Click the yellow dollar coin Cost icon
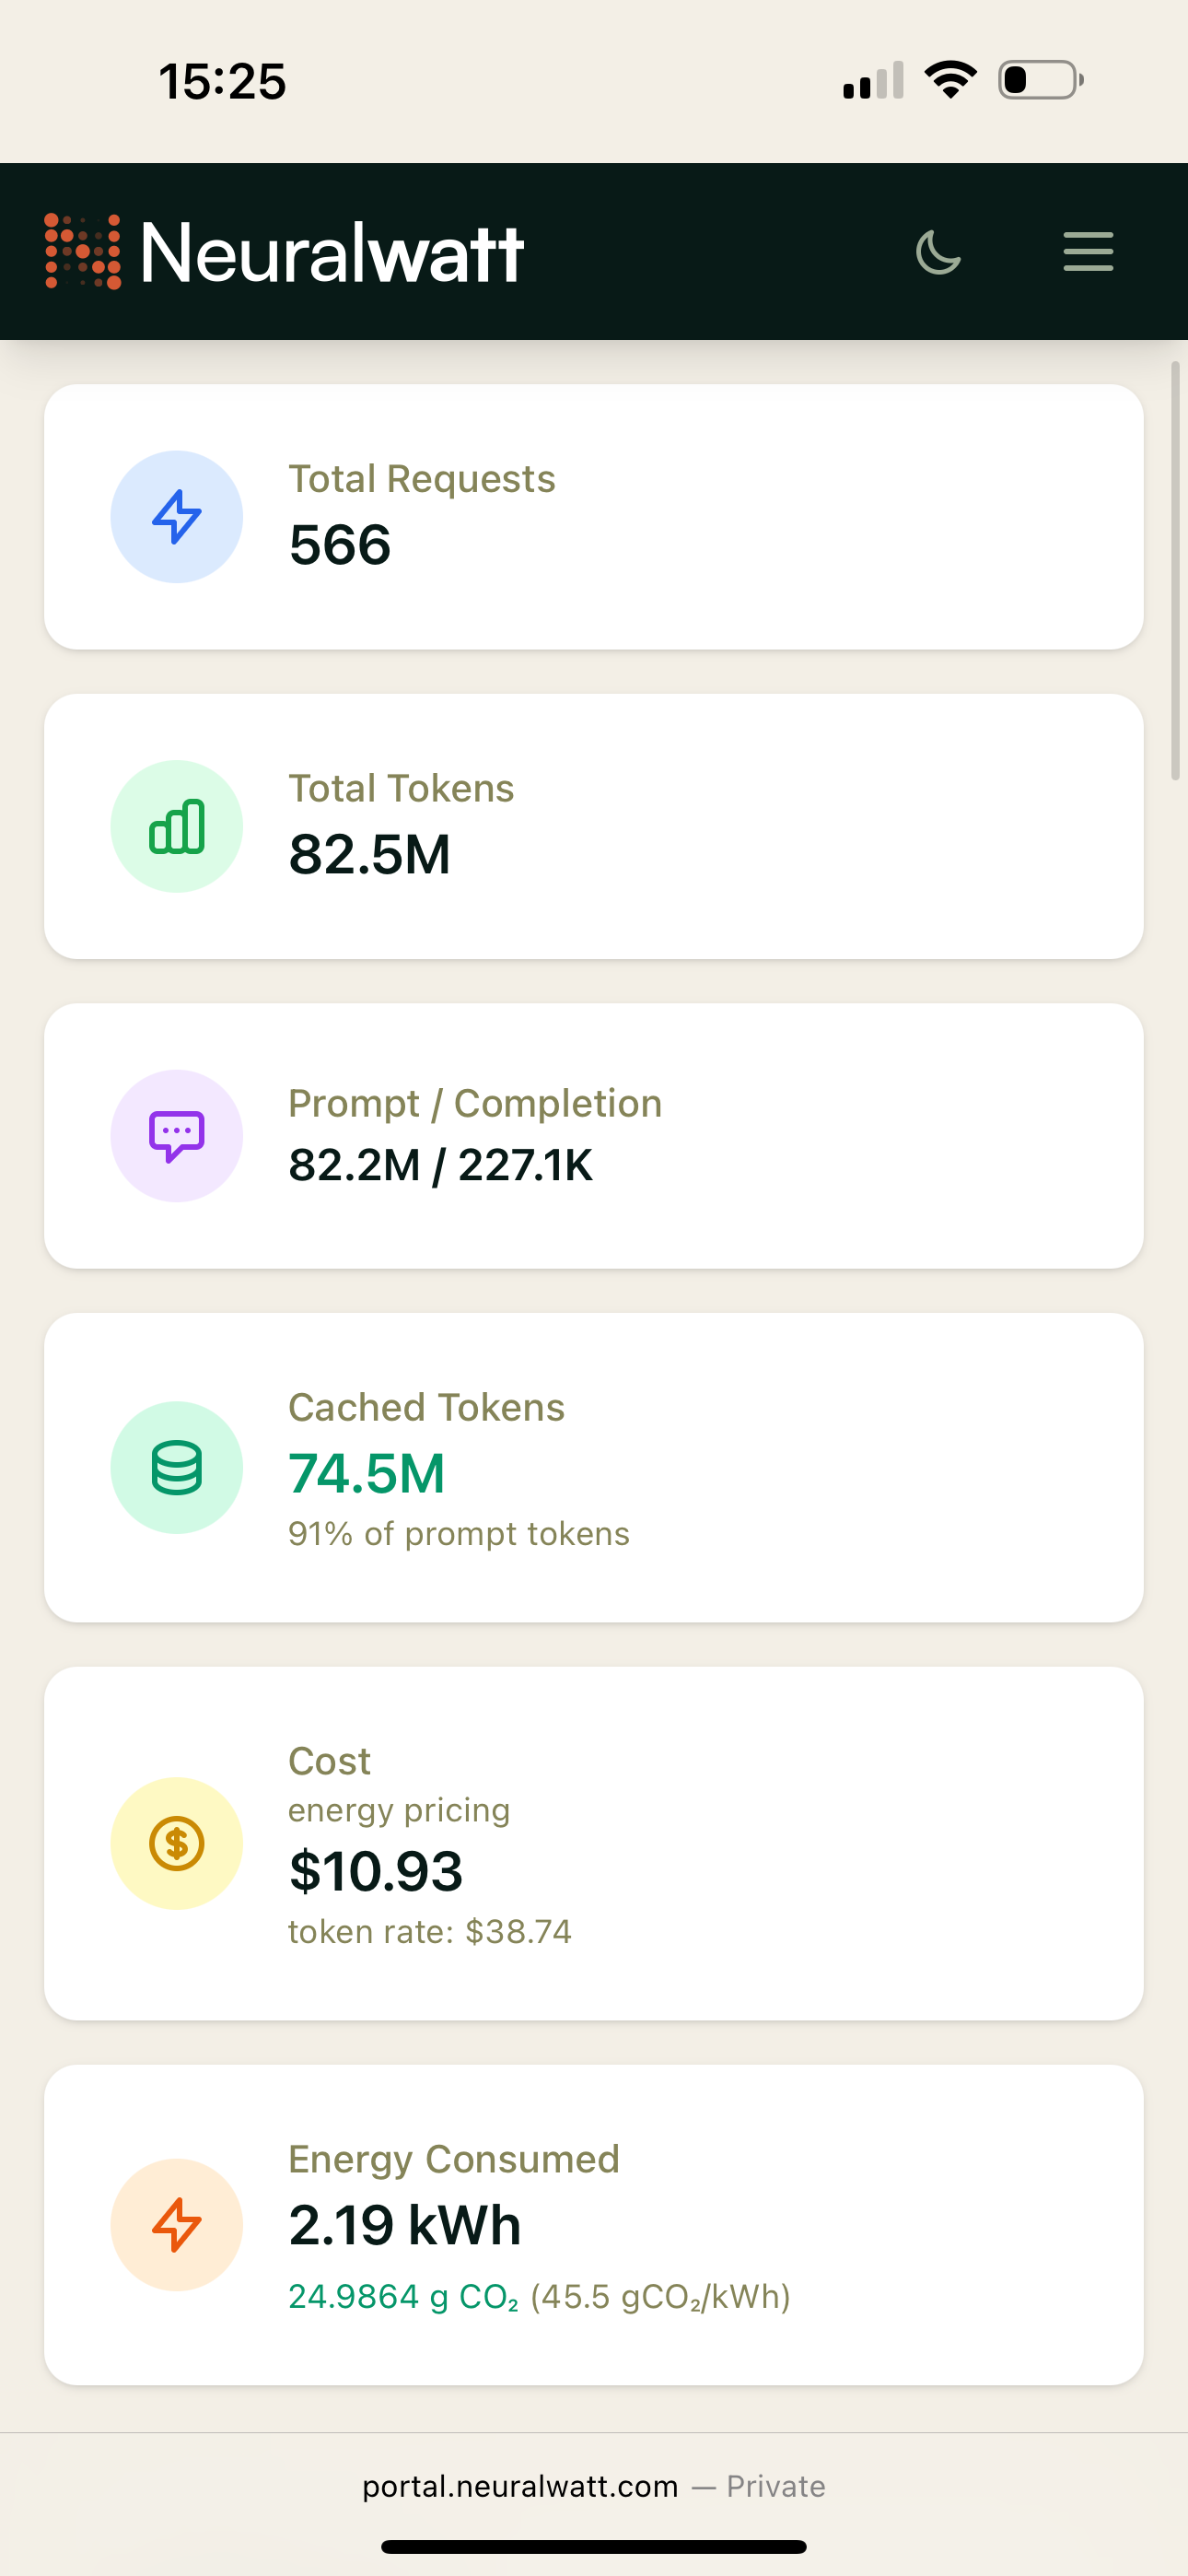 pos(177,1843)
